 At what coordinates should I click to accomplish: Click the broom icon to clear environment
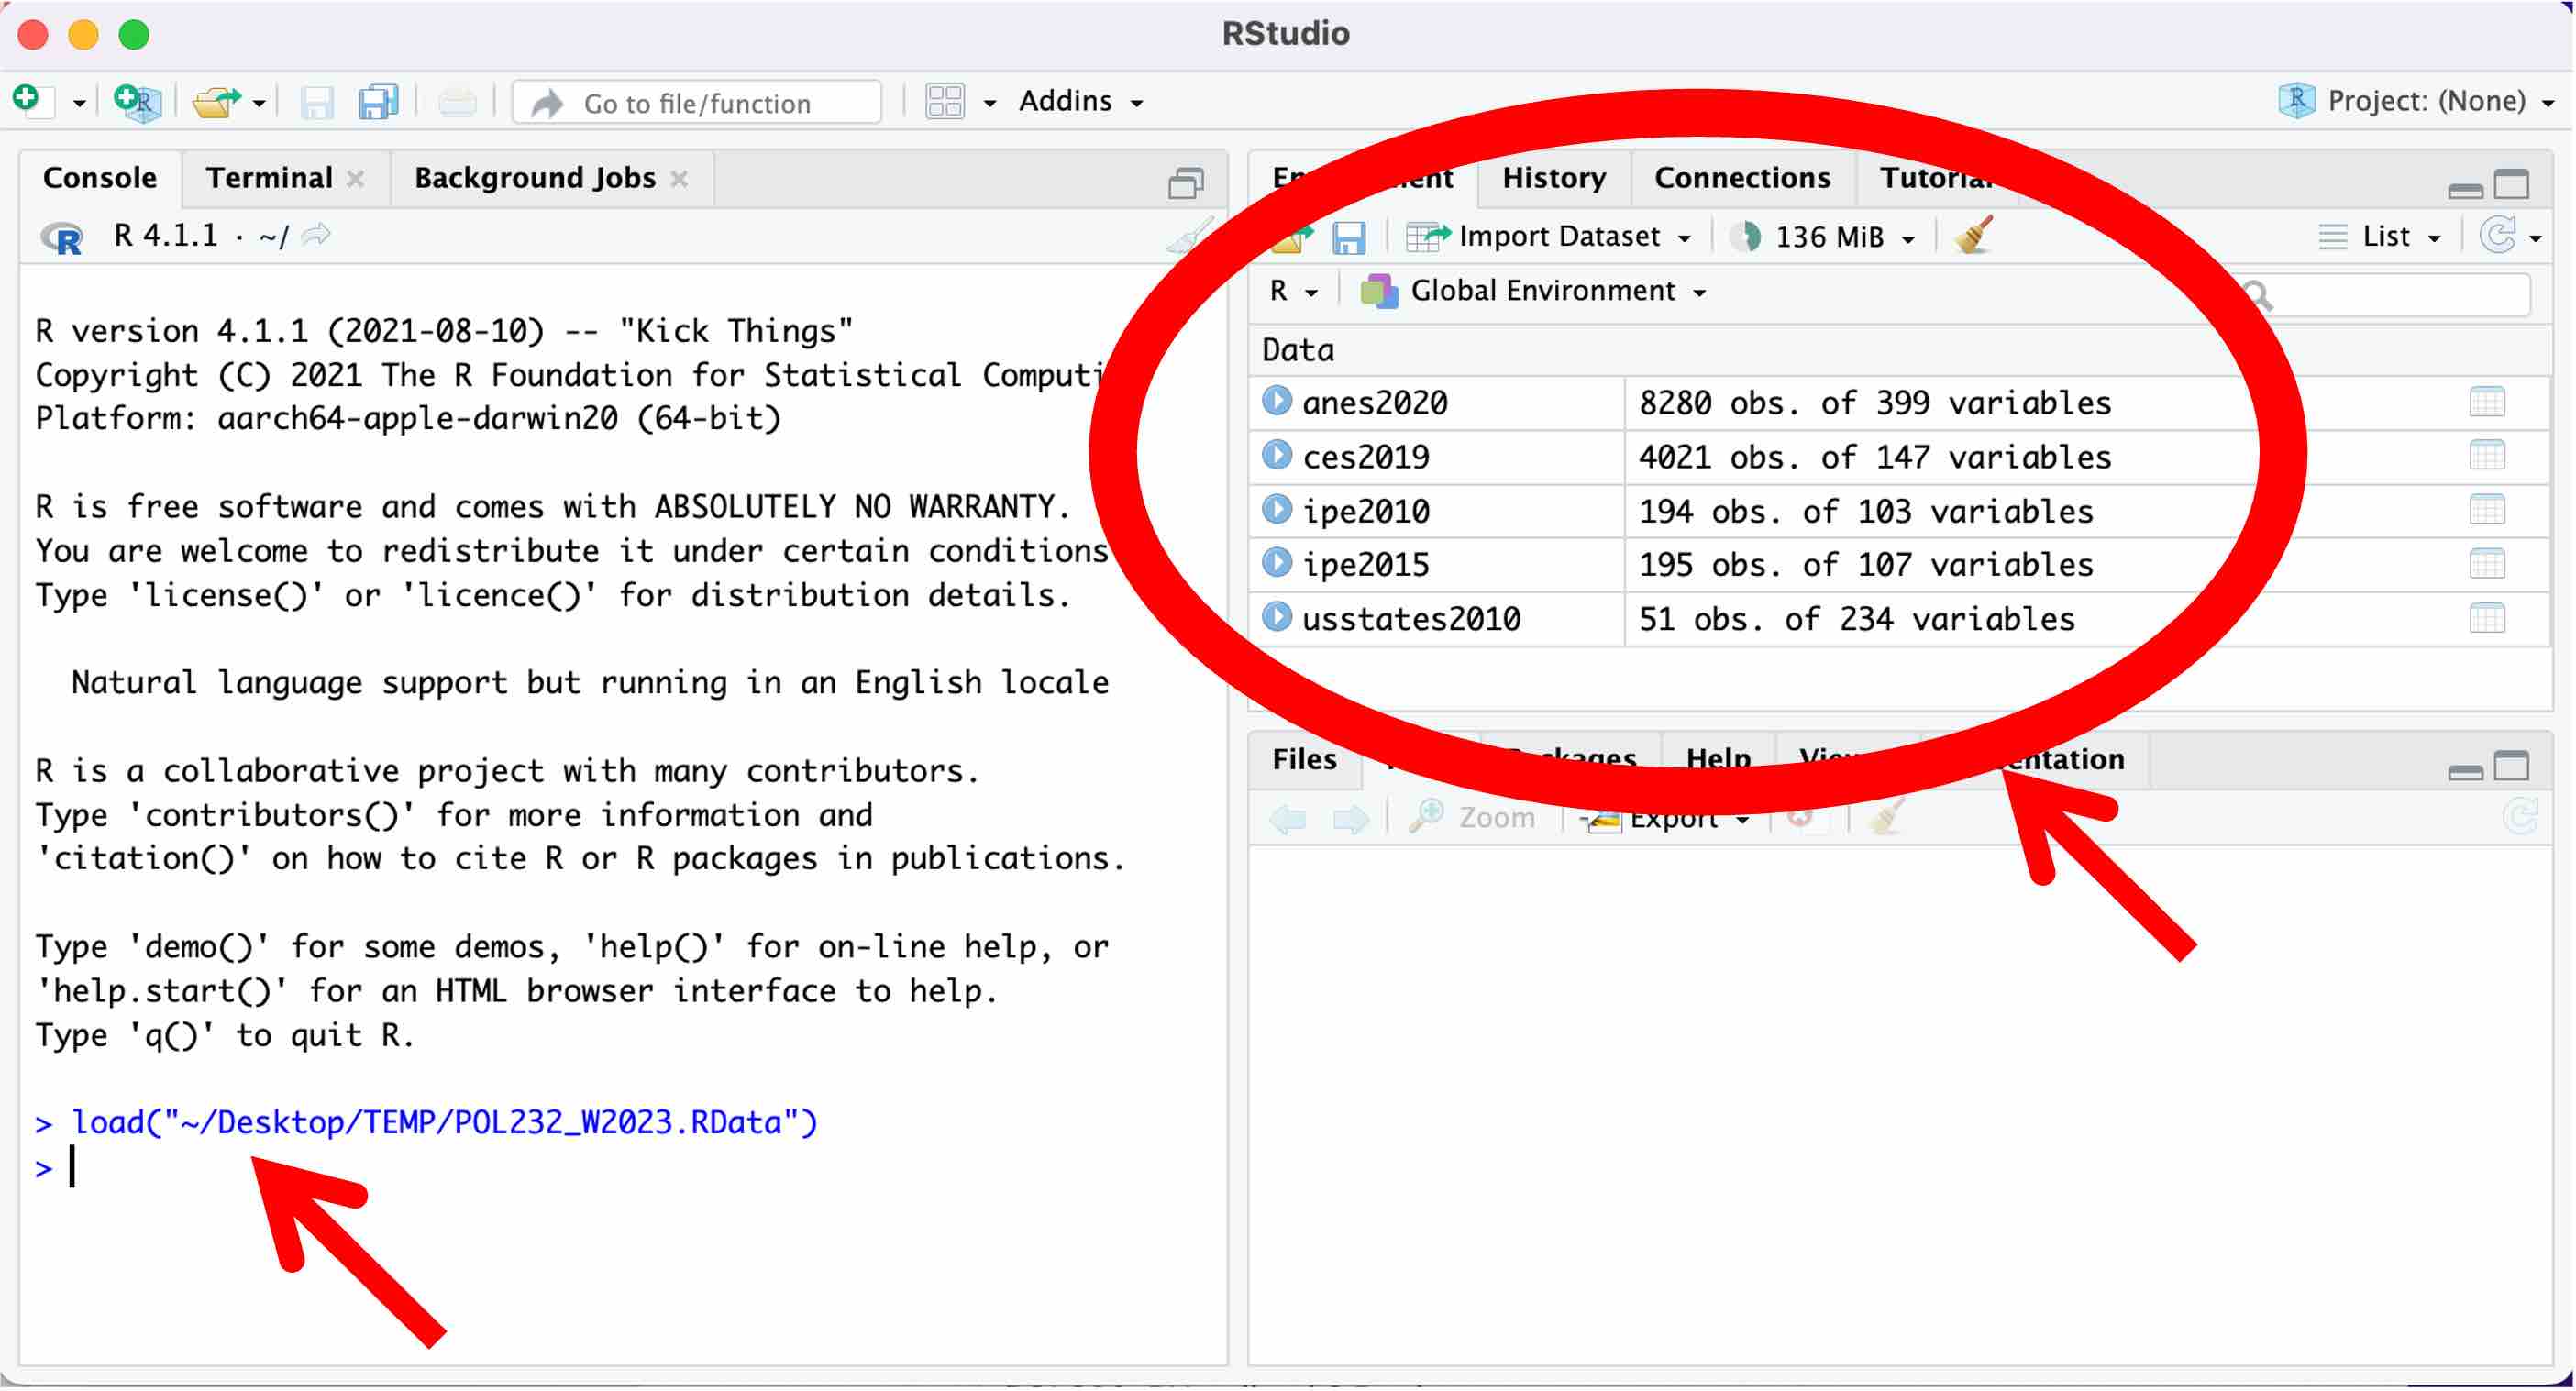1975,236
